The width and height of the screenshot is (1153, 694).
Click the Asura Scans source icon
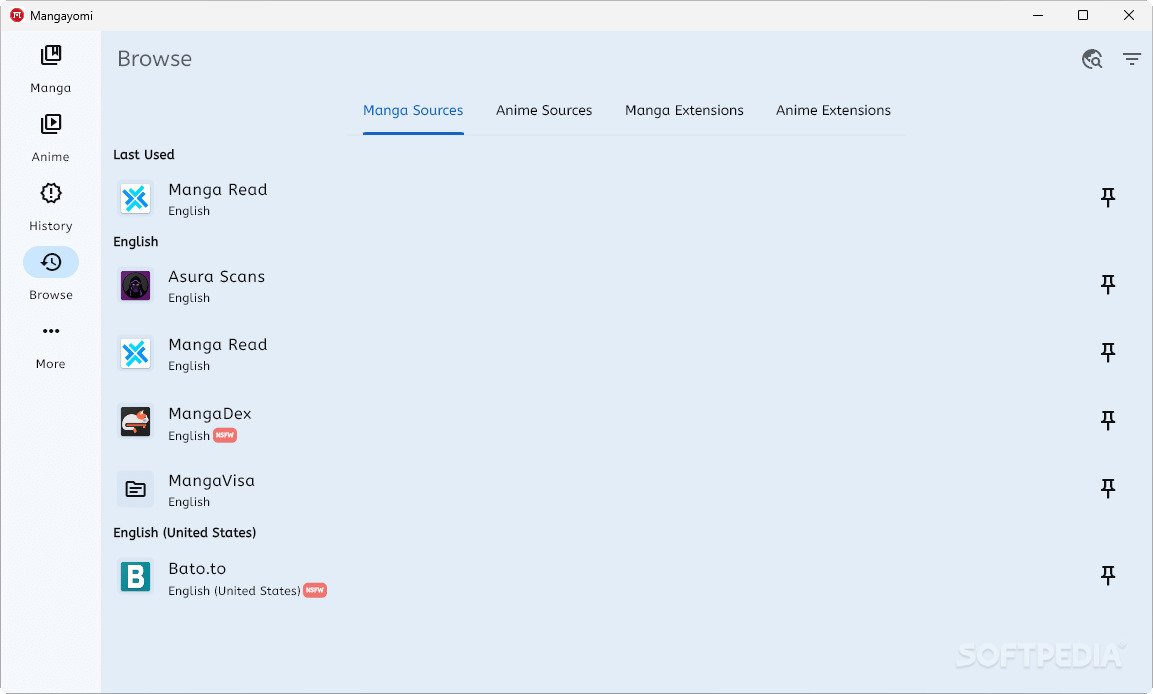click(x=135, y=285)
